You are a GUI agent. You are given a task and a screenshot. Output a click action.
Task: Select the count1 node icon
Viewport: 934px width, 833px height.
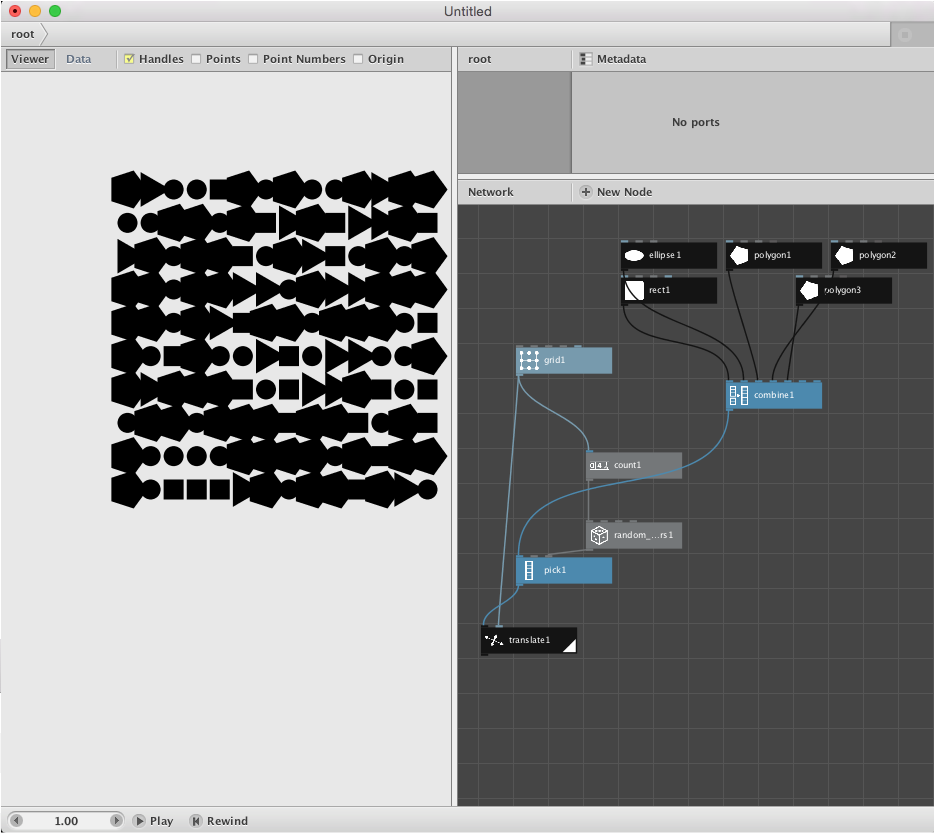599,465
